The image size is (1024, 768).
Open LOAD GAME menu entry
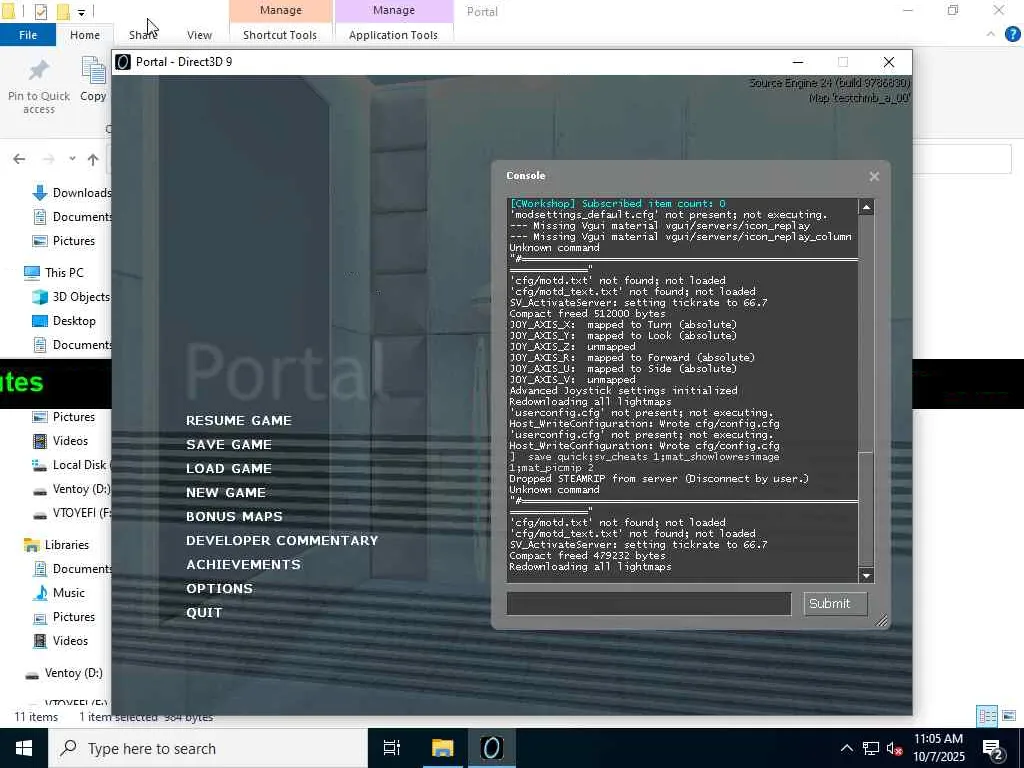(x=229, y=469)
